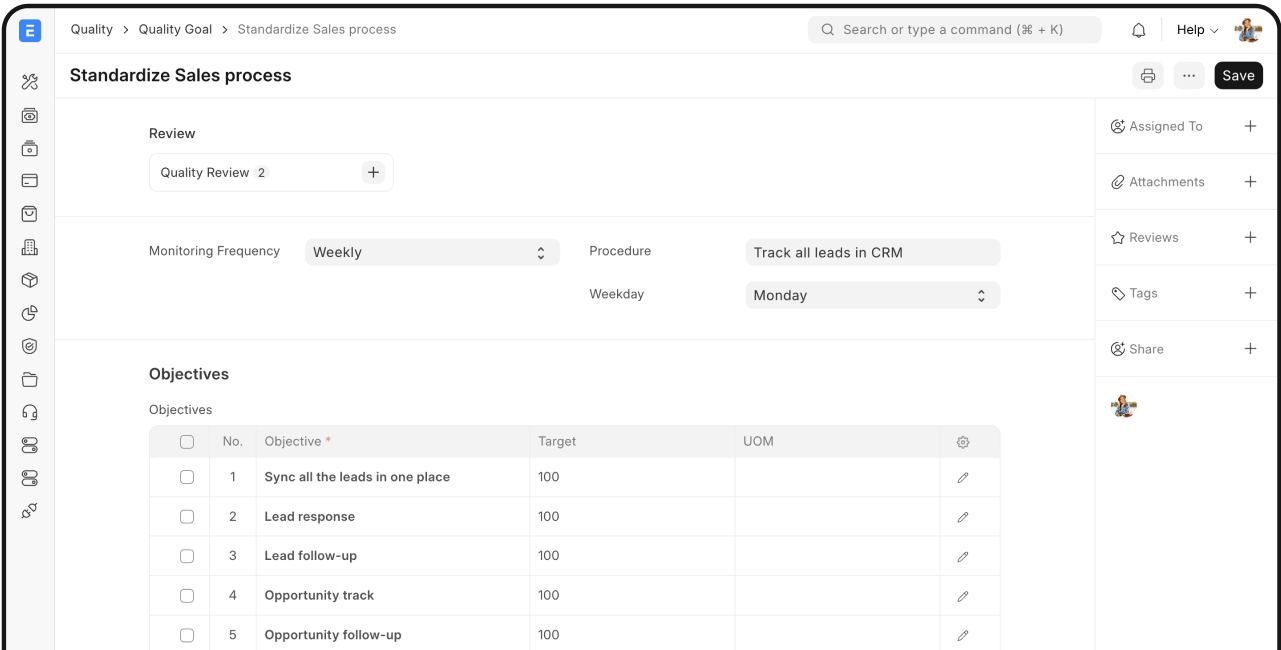Go to Quality Goal via breadcrumb
This screenshot has height=650, width=1281.
coord(175,29)
